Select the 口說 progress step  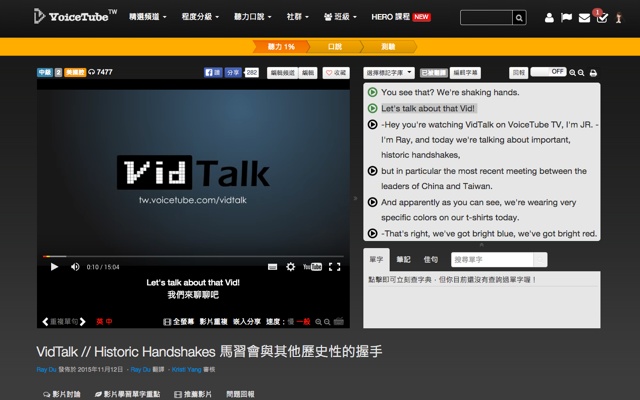(335, 47)
